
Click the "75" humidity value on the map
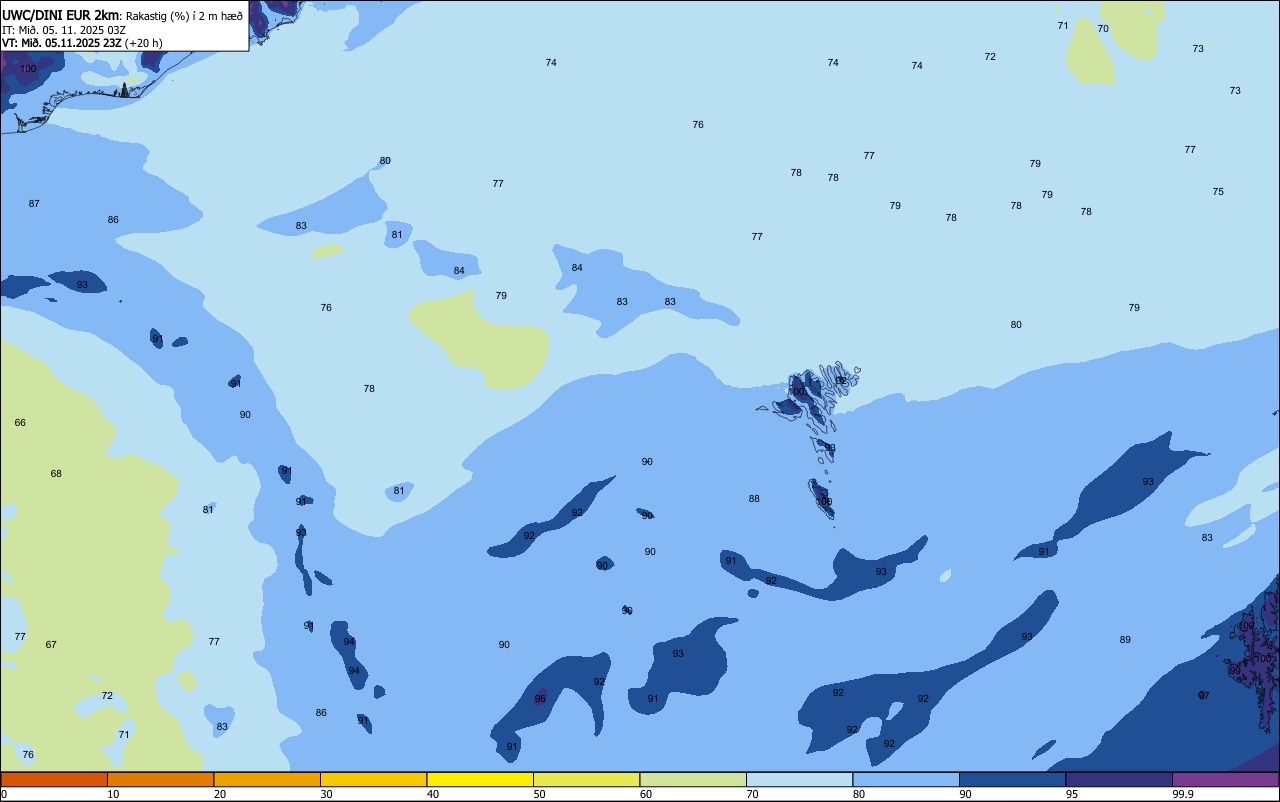pos(1218,192)
